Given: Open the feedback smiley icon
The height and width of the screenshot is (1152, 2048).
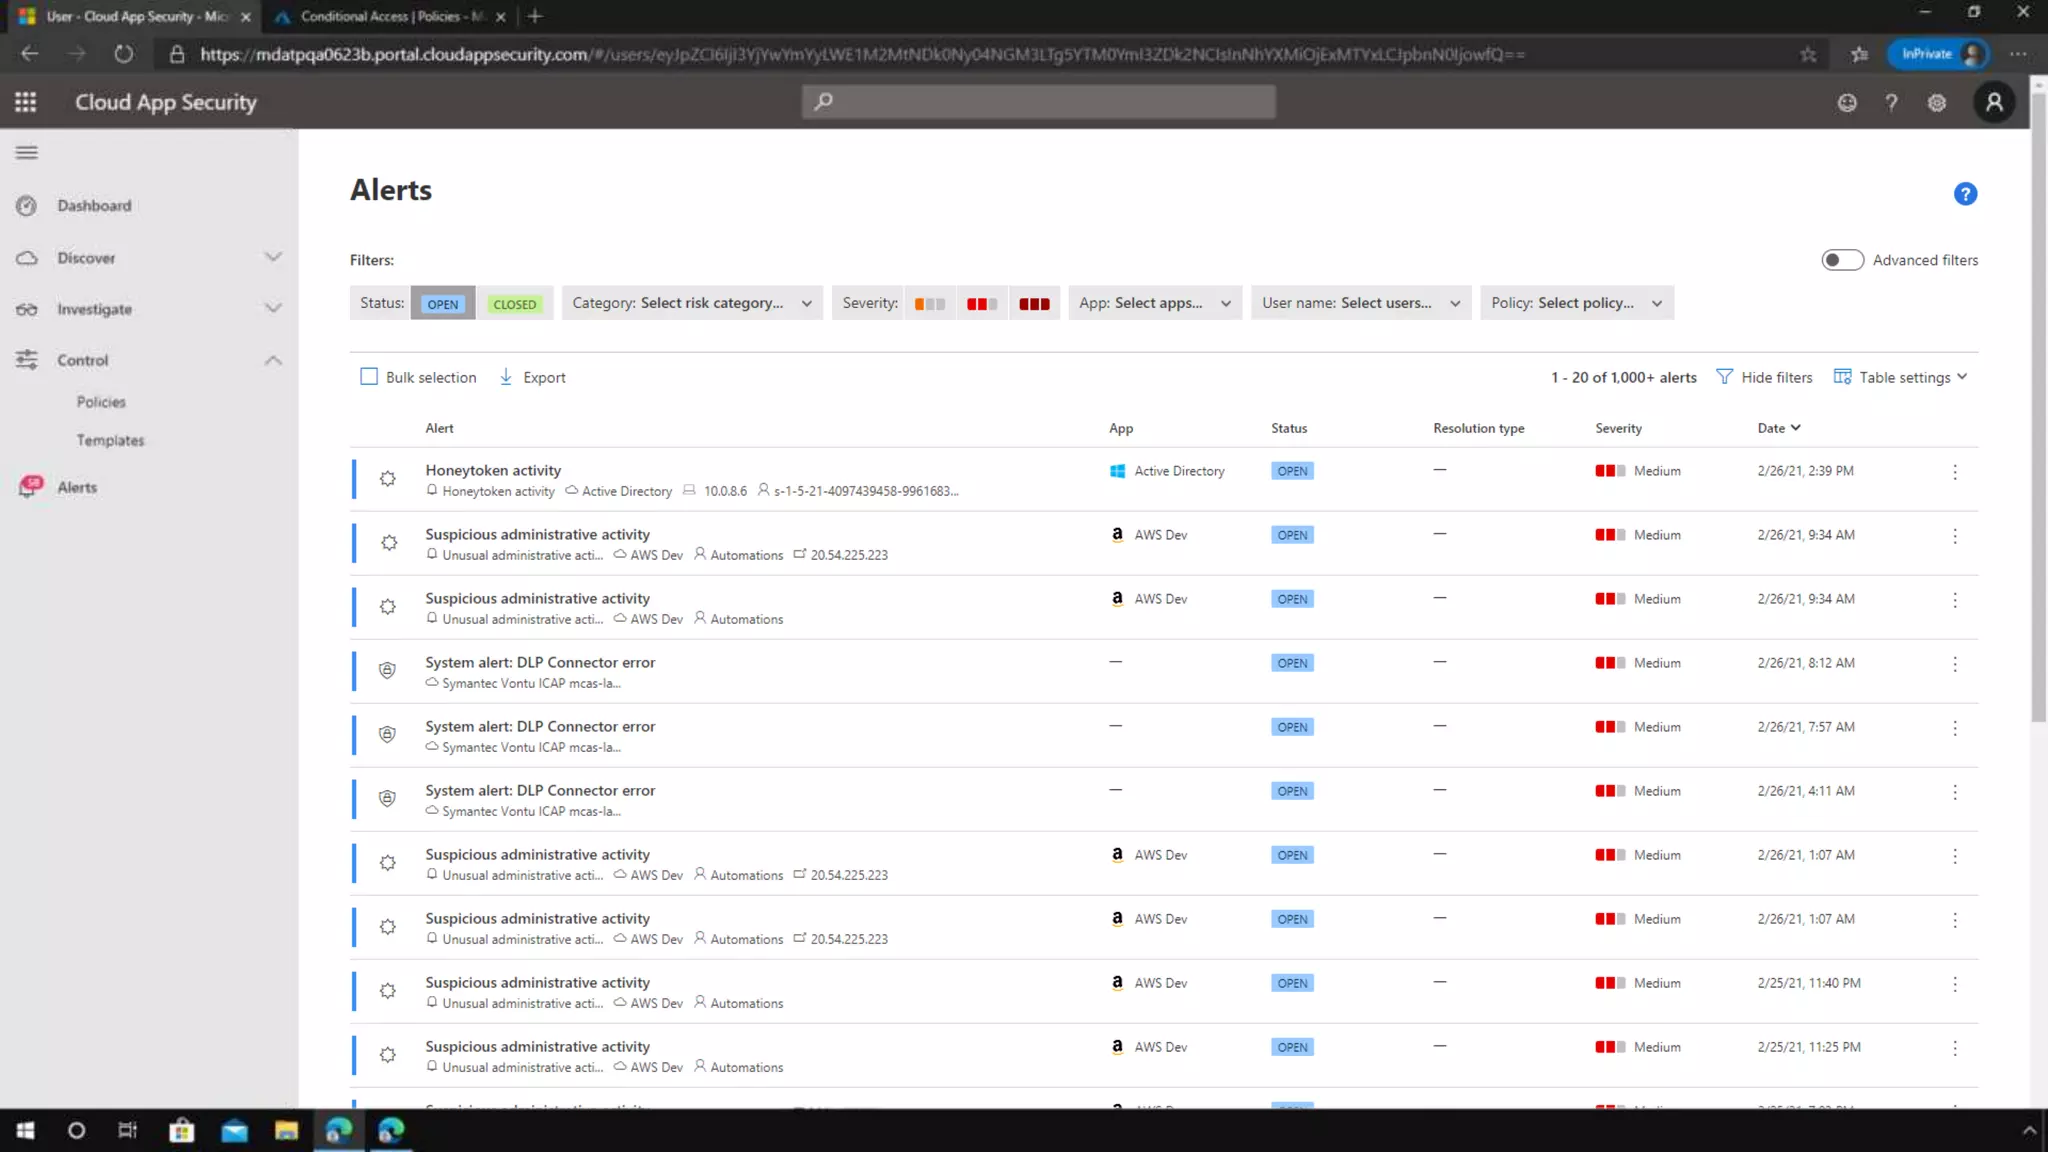Looking at the screenshot, I should tap(1847, 103).
